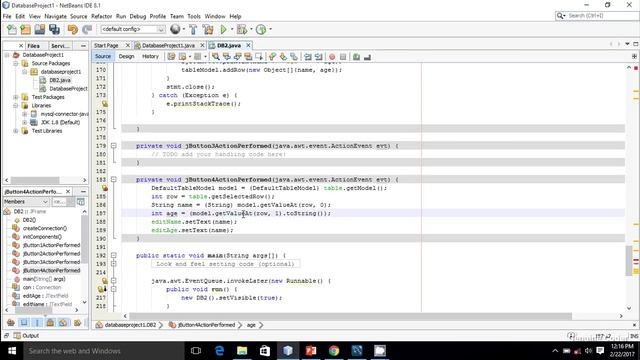Click the Open Project toolbar icon
The image size is (640, 360).
(40, 29)
